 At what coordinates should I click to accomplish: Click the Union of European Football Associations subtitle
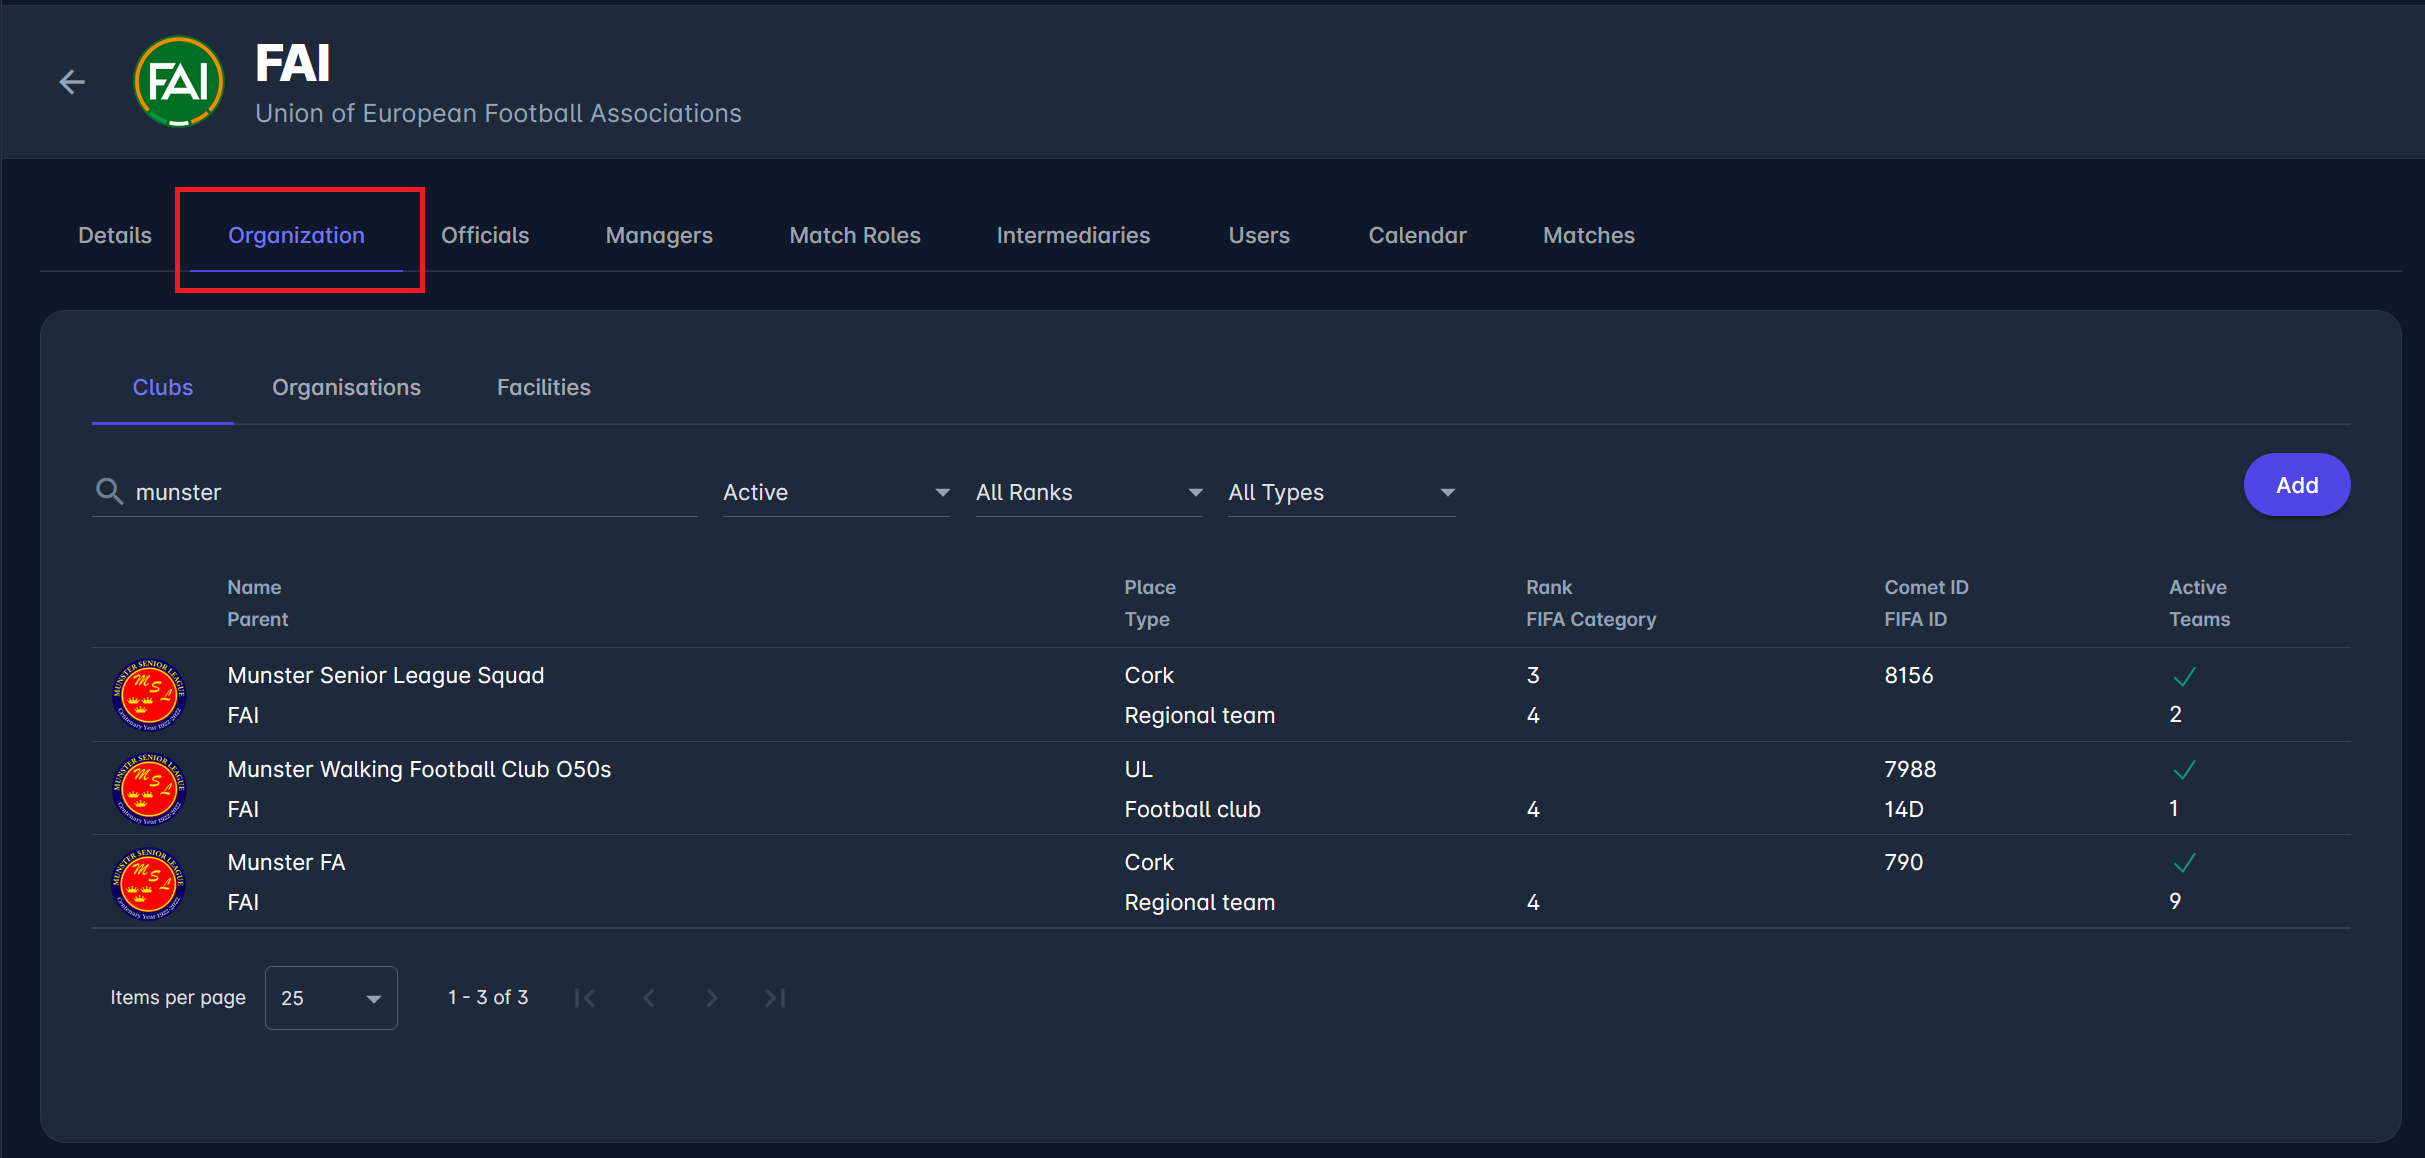pos(498,113)
